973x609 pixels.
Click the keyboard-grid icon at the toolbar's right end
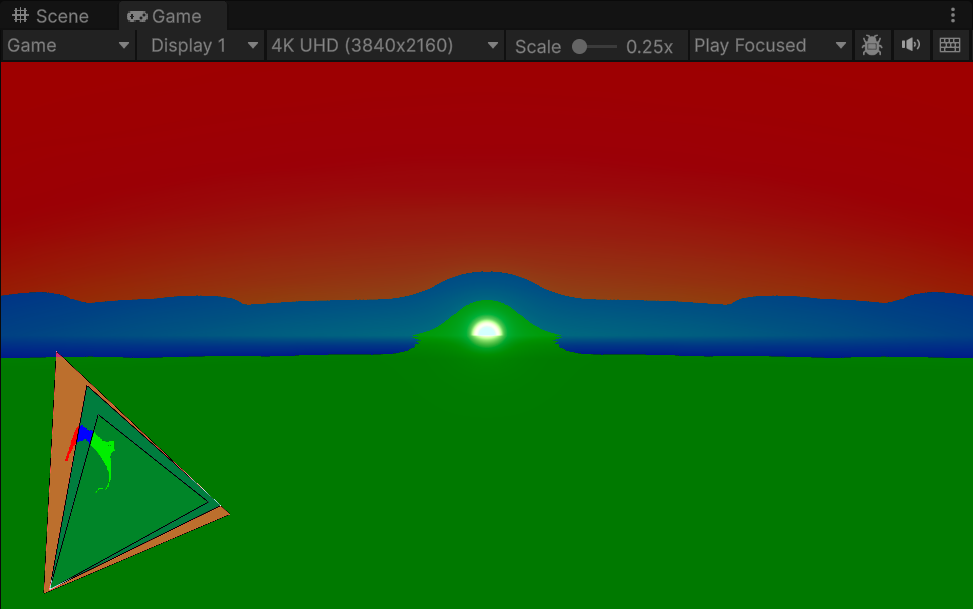[x=948, y=44]
